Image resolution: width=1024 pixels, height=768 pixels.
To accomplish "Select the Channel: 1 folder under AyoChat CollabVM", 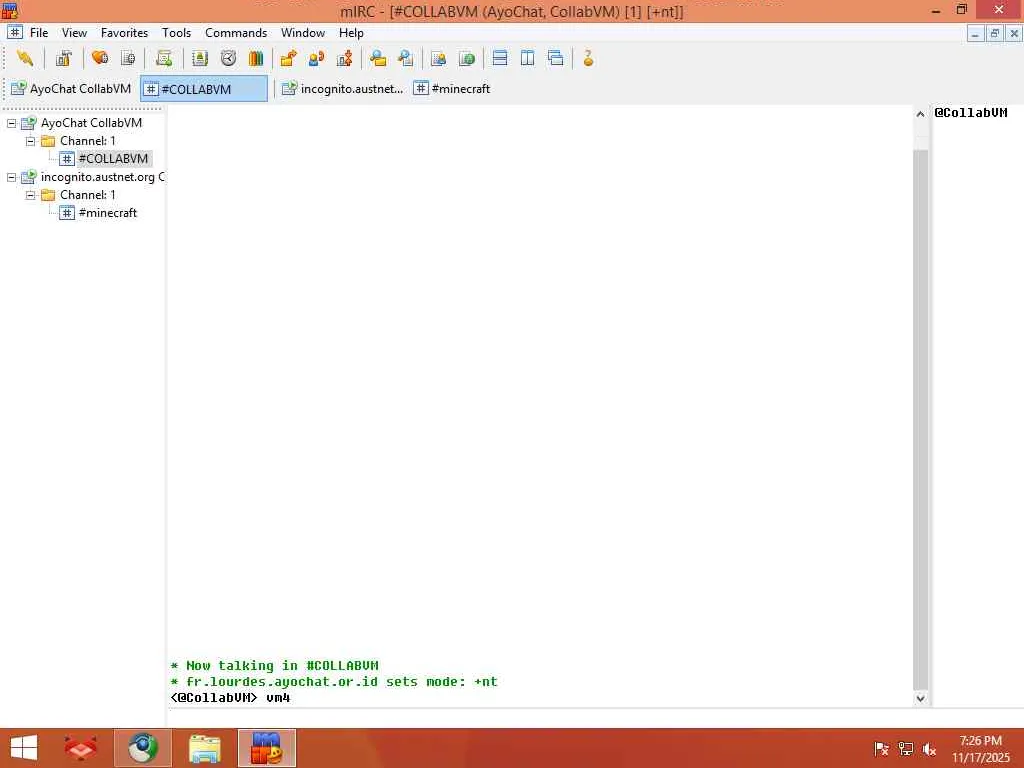I will 88,141.
